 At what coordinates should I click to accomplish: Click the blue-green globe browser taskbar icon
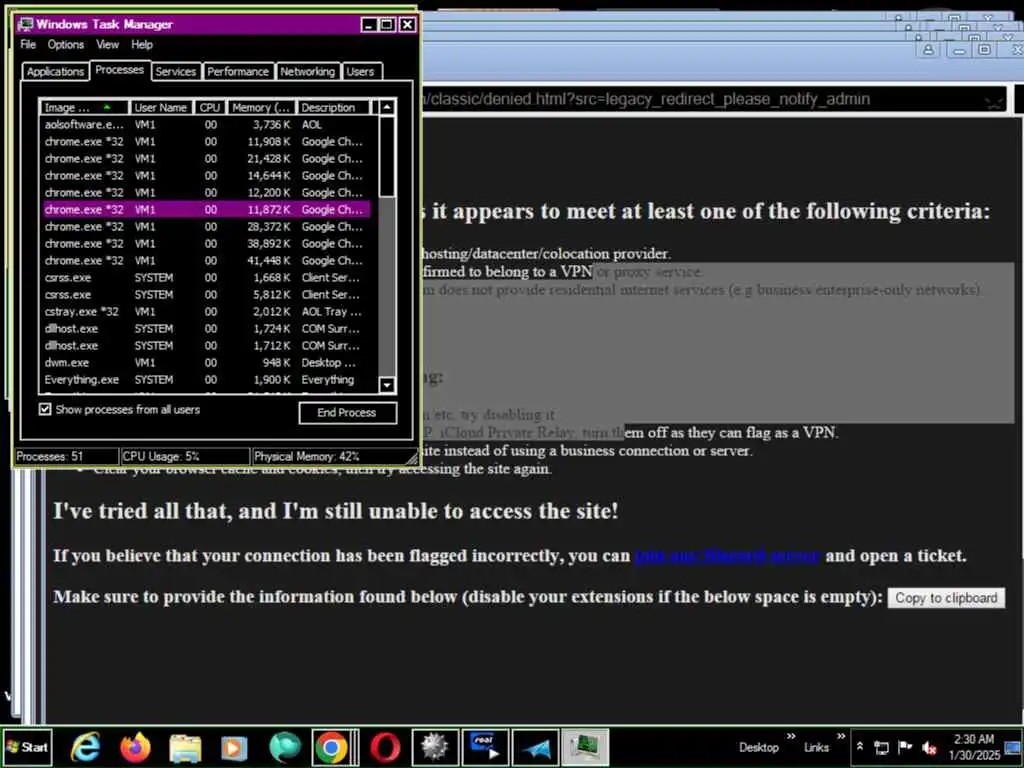coord(284,747)
